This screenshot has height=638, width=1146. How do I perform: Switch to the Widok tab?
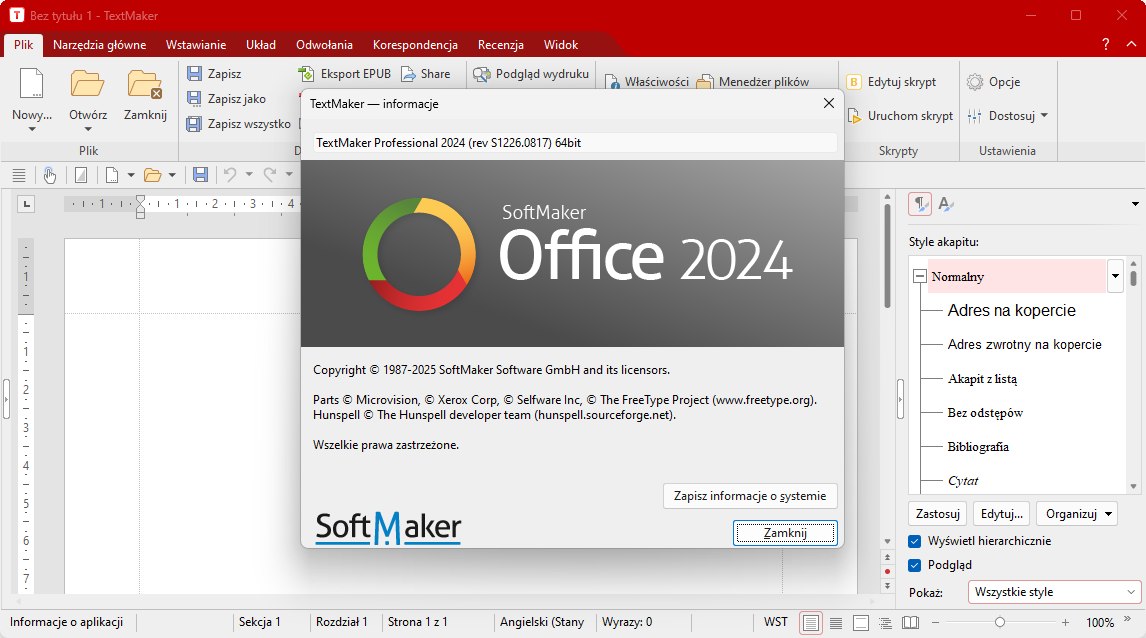(x=561, y=45)
